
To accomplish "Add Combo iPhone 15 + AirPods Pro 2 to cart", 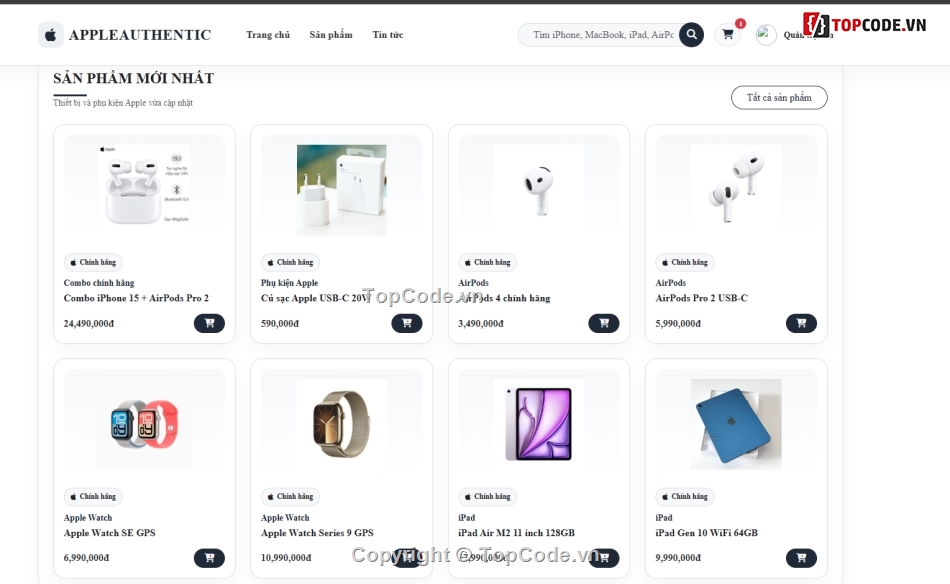I will 209,323.
